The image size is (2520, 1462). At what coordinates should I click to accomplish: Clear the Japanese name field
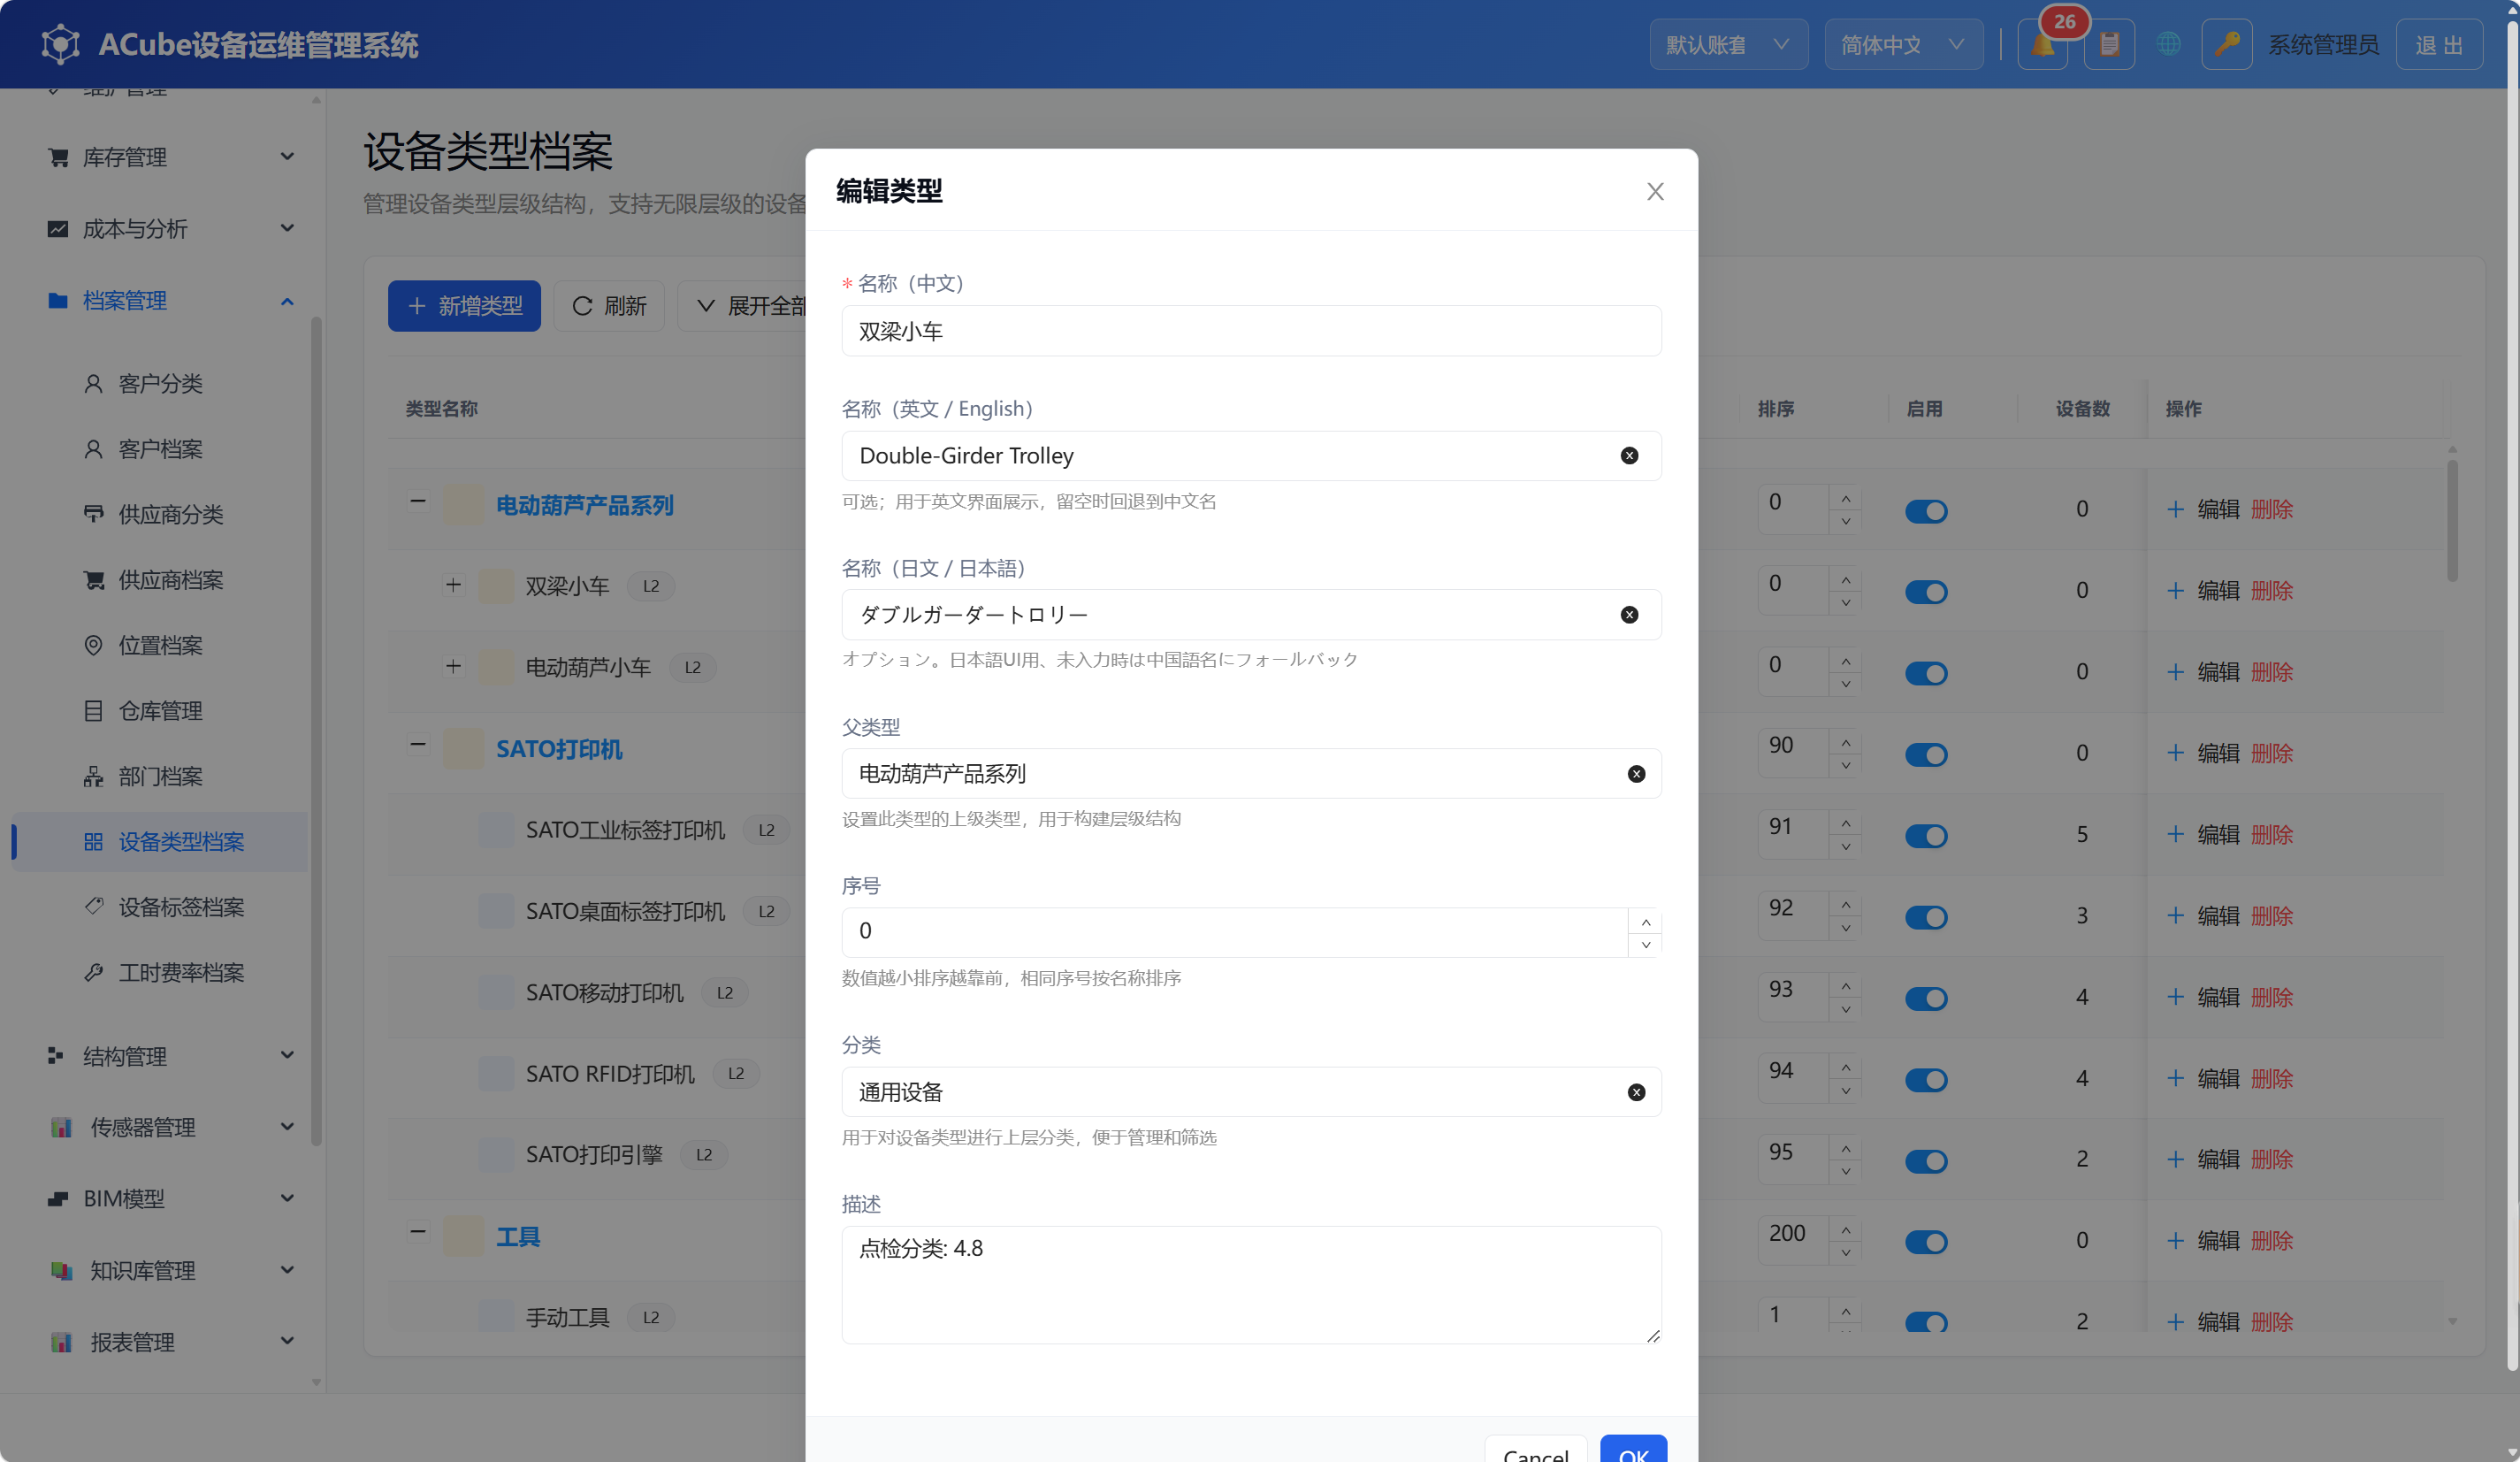coord(1629,615)
